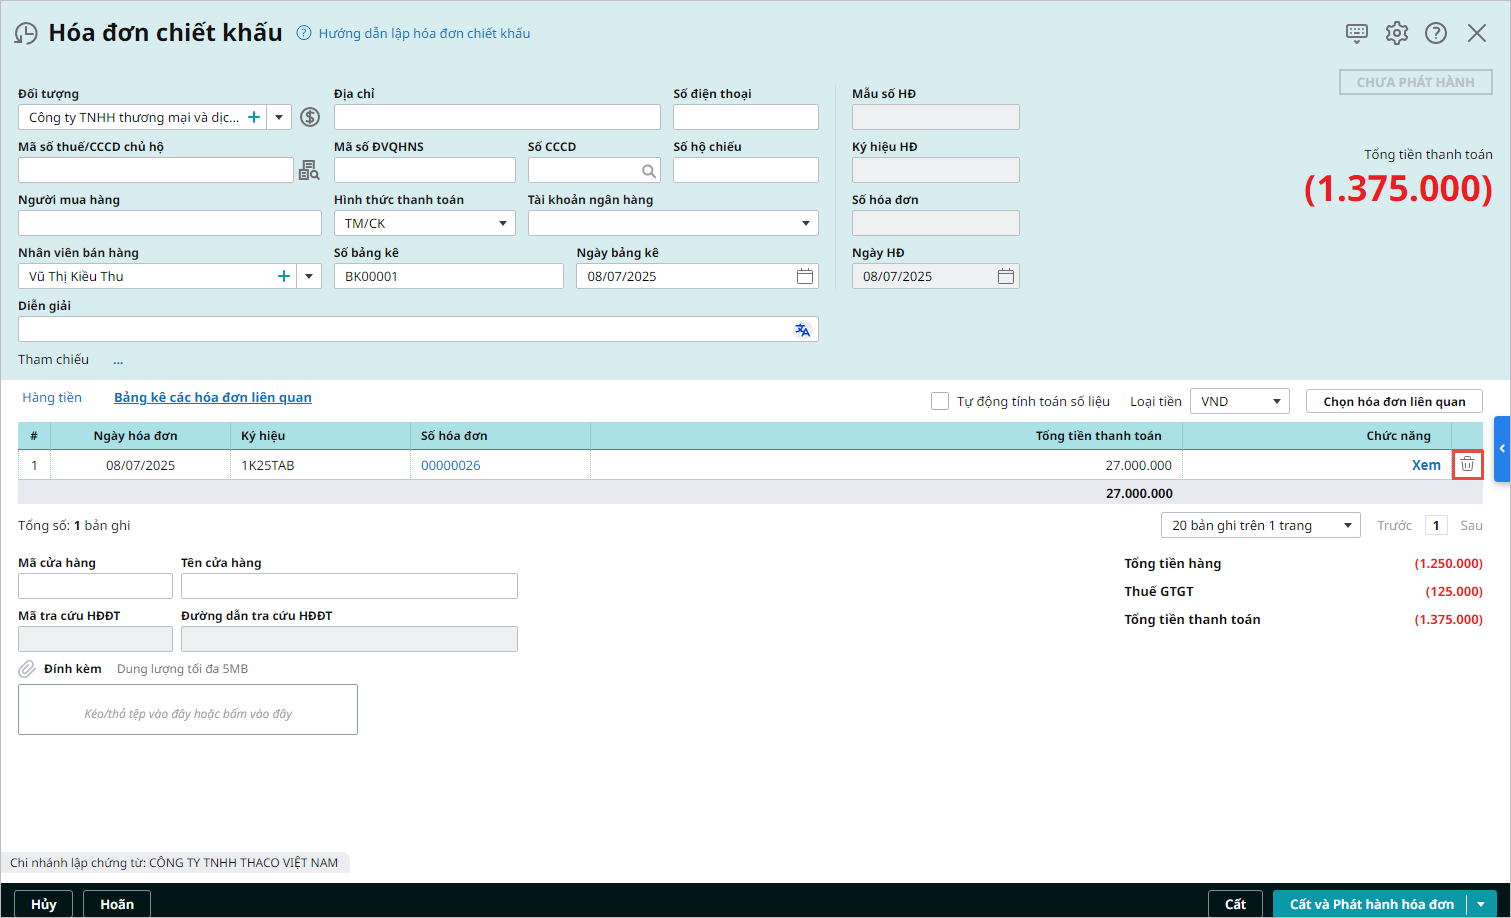
Task: Expand the Hình thức thanh toán dropdown
Action: pyautogui.click(x=503, y=224)
